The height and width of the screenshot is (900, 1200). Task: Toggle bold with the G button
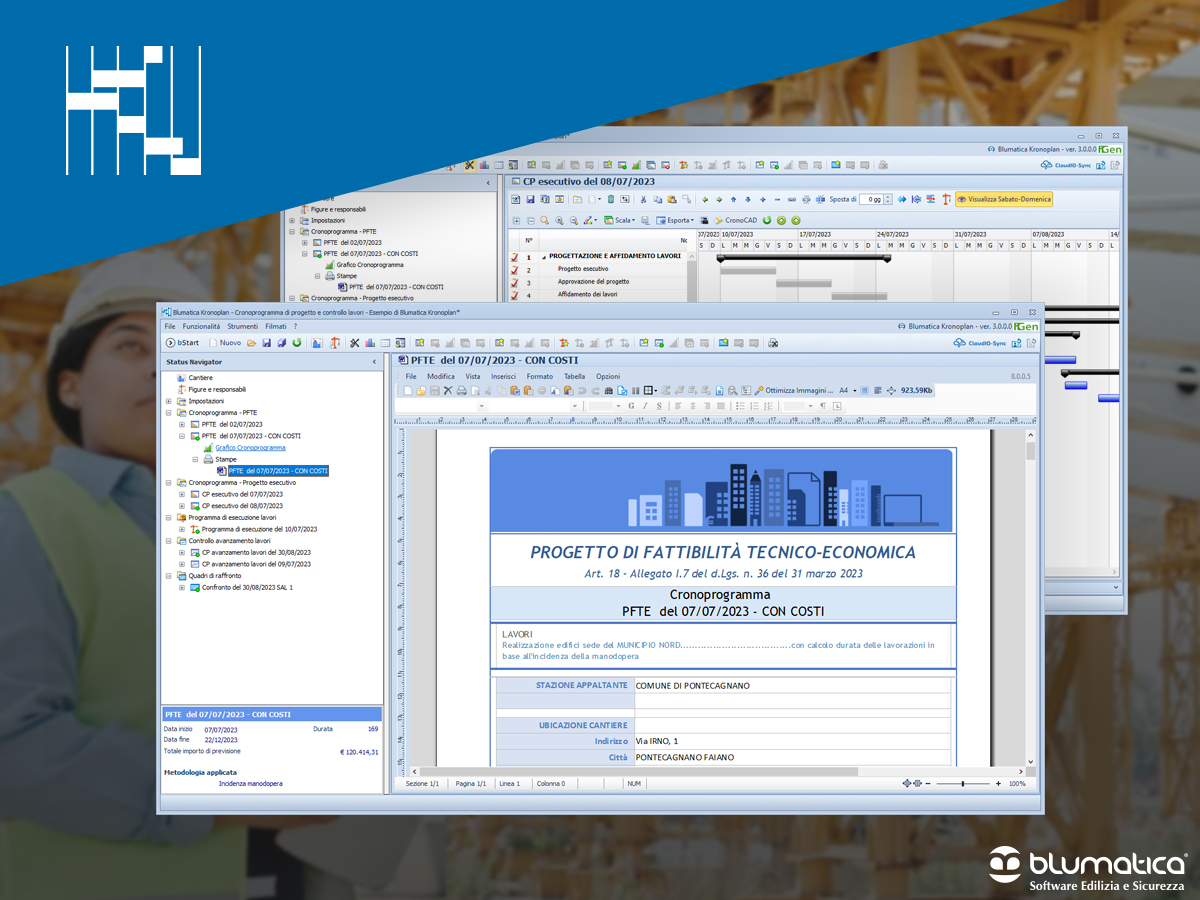coord(631,406)
